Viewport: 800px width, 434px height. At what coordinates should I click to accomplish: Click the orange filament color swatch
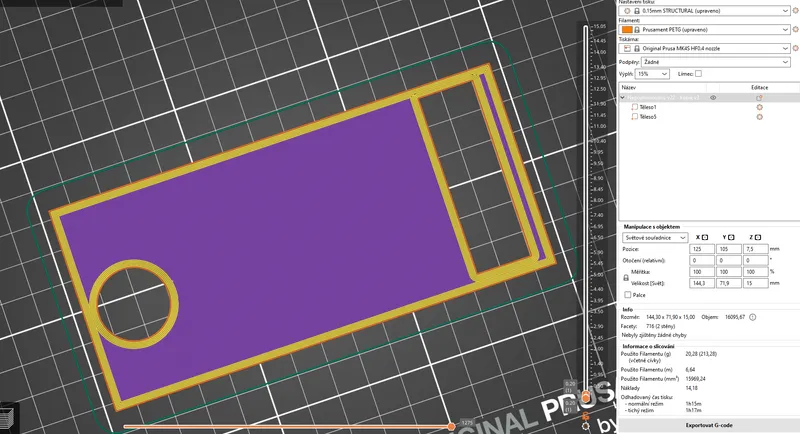click(627, 29)
